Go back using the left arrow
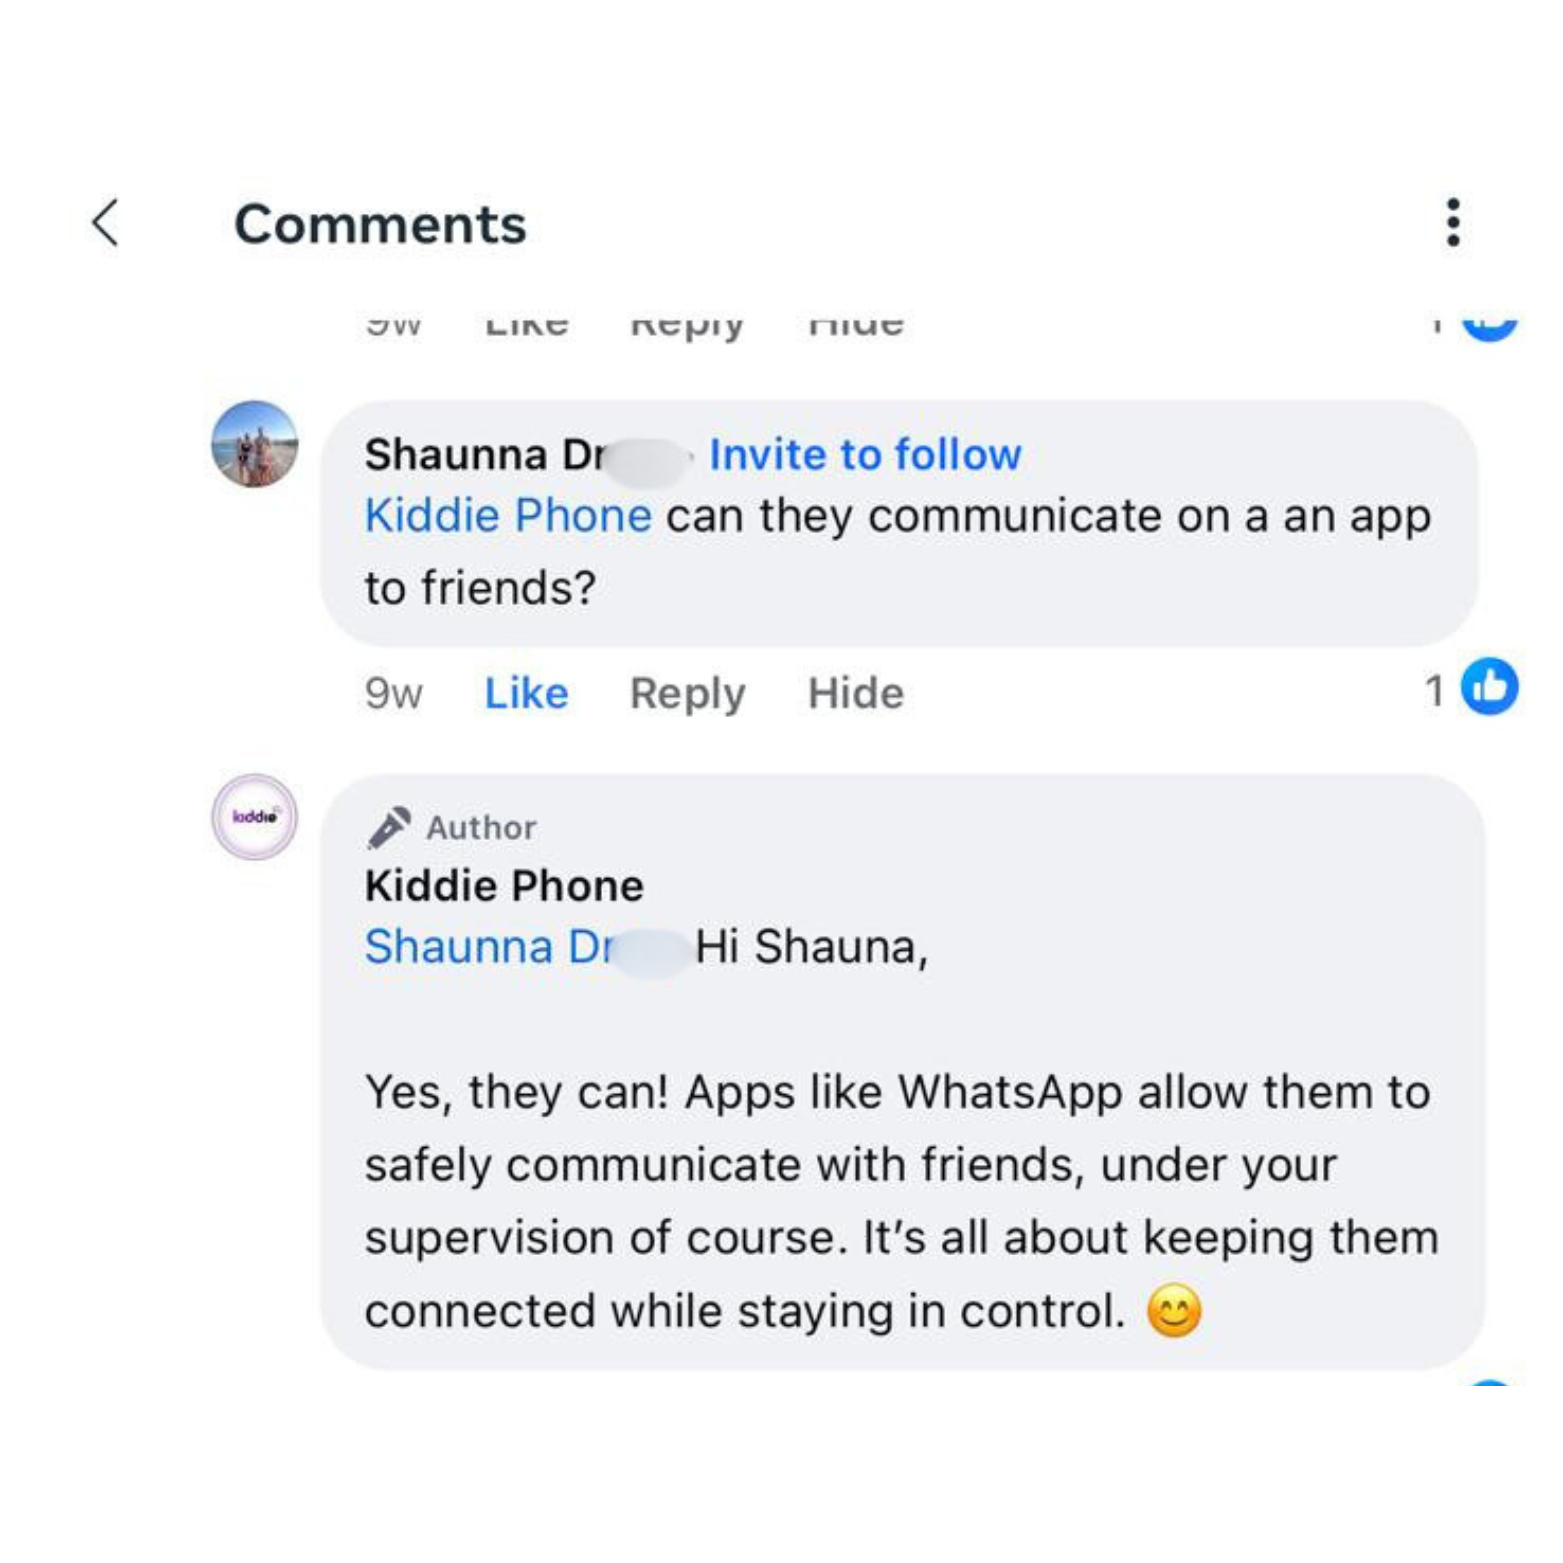This screenshot has width=1563, height=1563. (106, 222)
